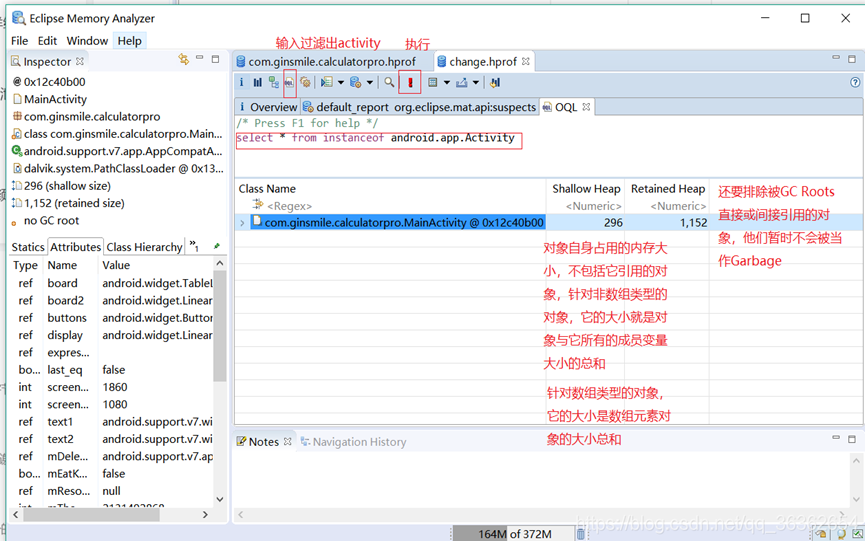Image resolution: width=865 pixels, height=541 pixels.
Task: Open the Dominator Tree toolbar icon
Action: click(x=274, y=82)
